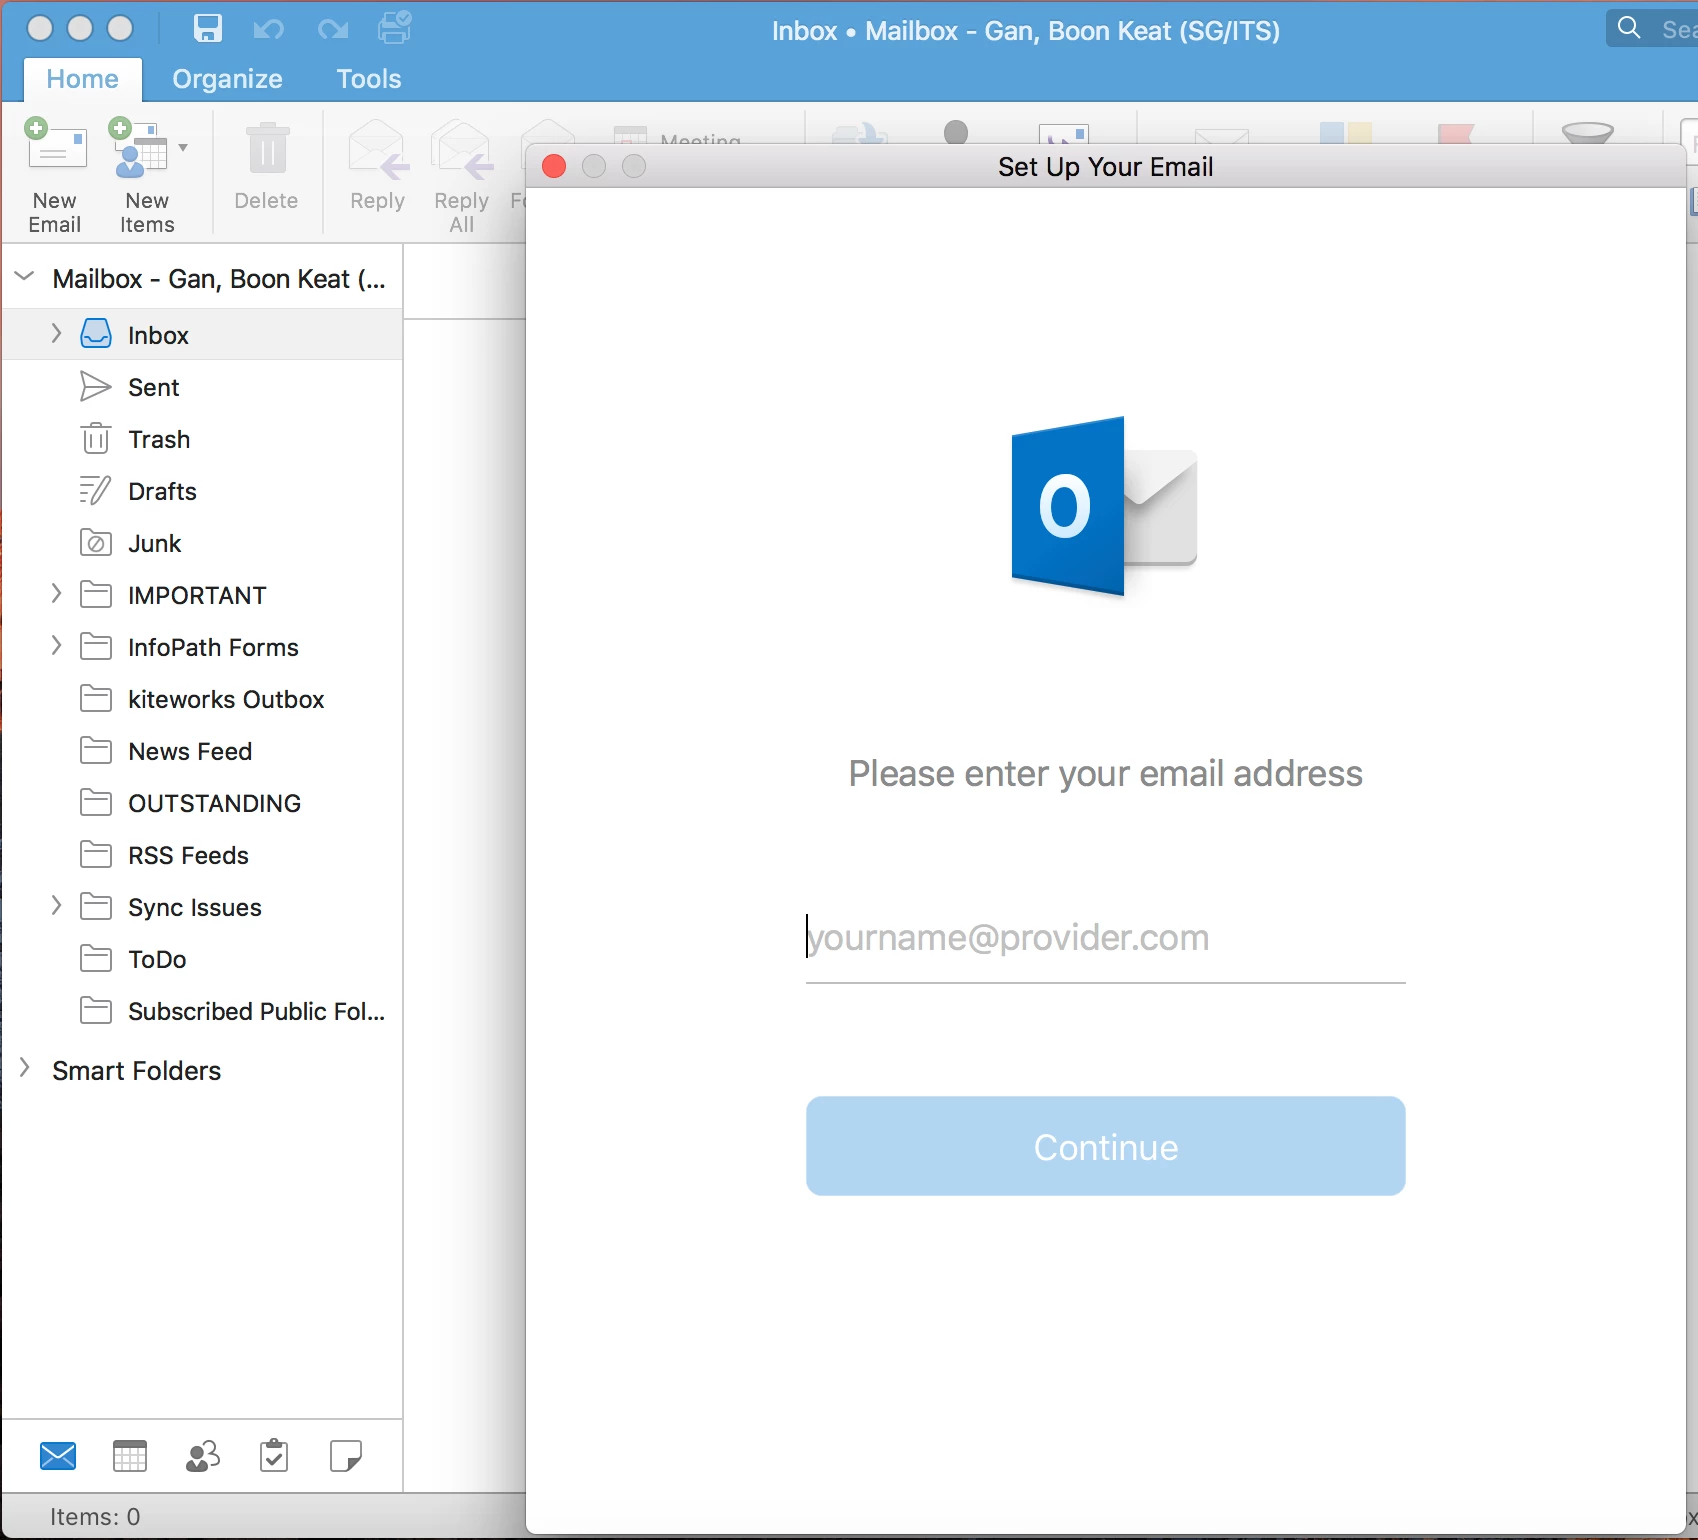This screenshot has width=1698, height=1540.
Task: Switch to Tasks view icon
Action: (274, 1456)
